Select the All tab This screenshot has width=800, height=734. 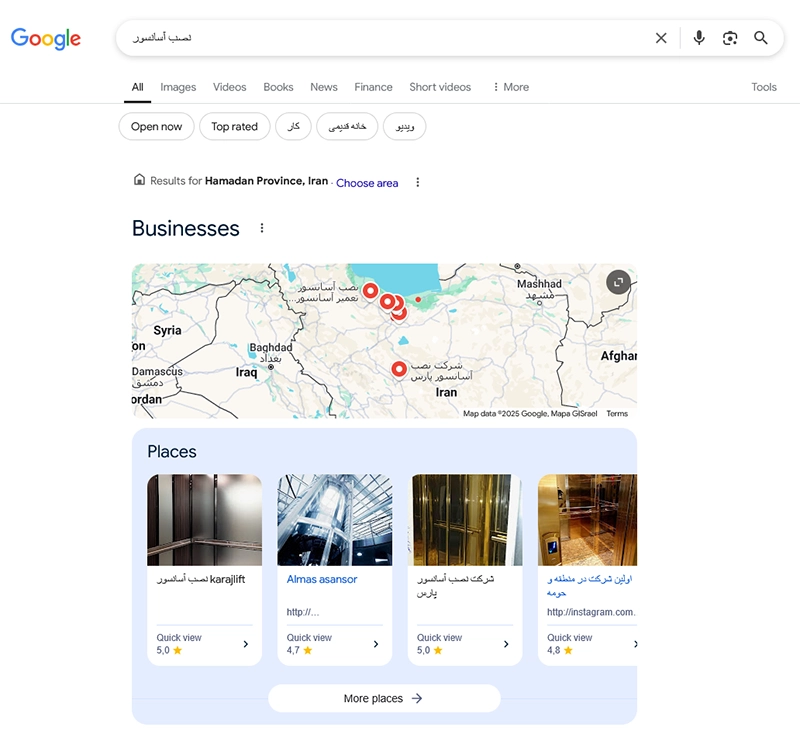[x=137, y=87]
